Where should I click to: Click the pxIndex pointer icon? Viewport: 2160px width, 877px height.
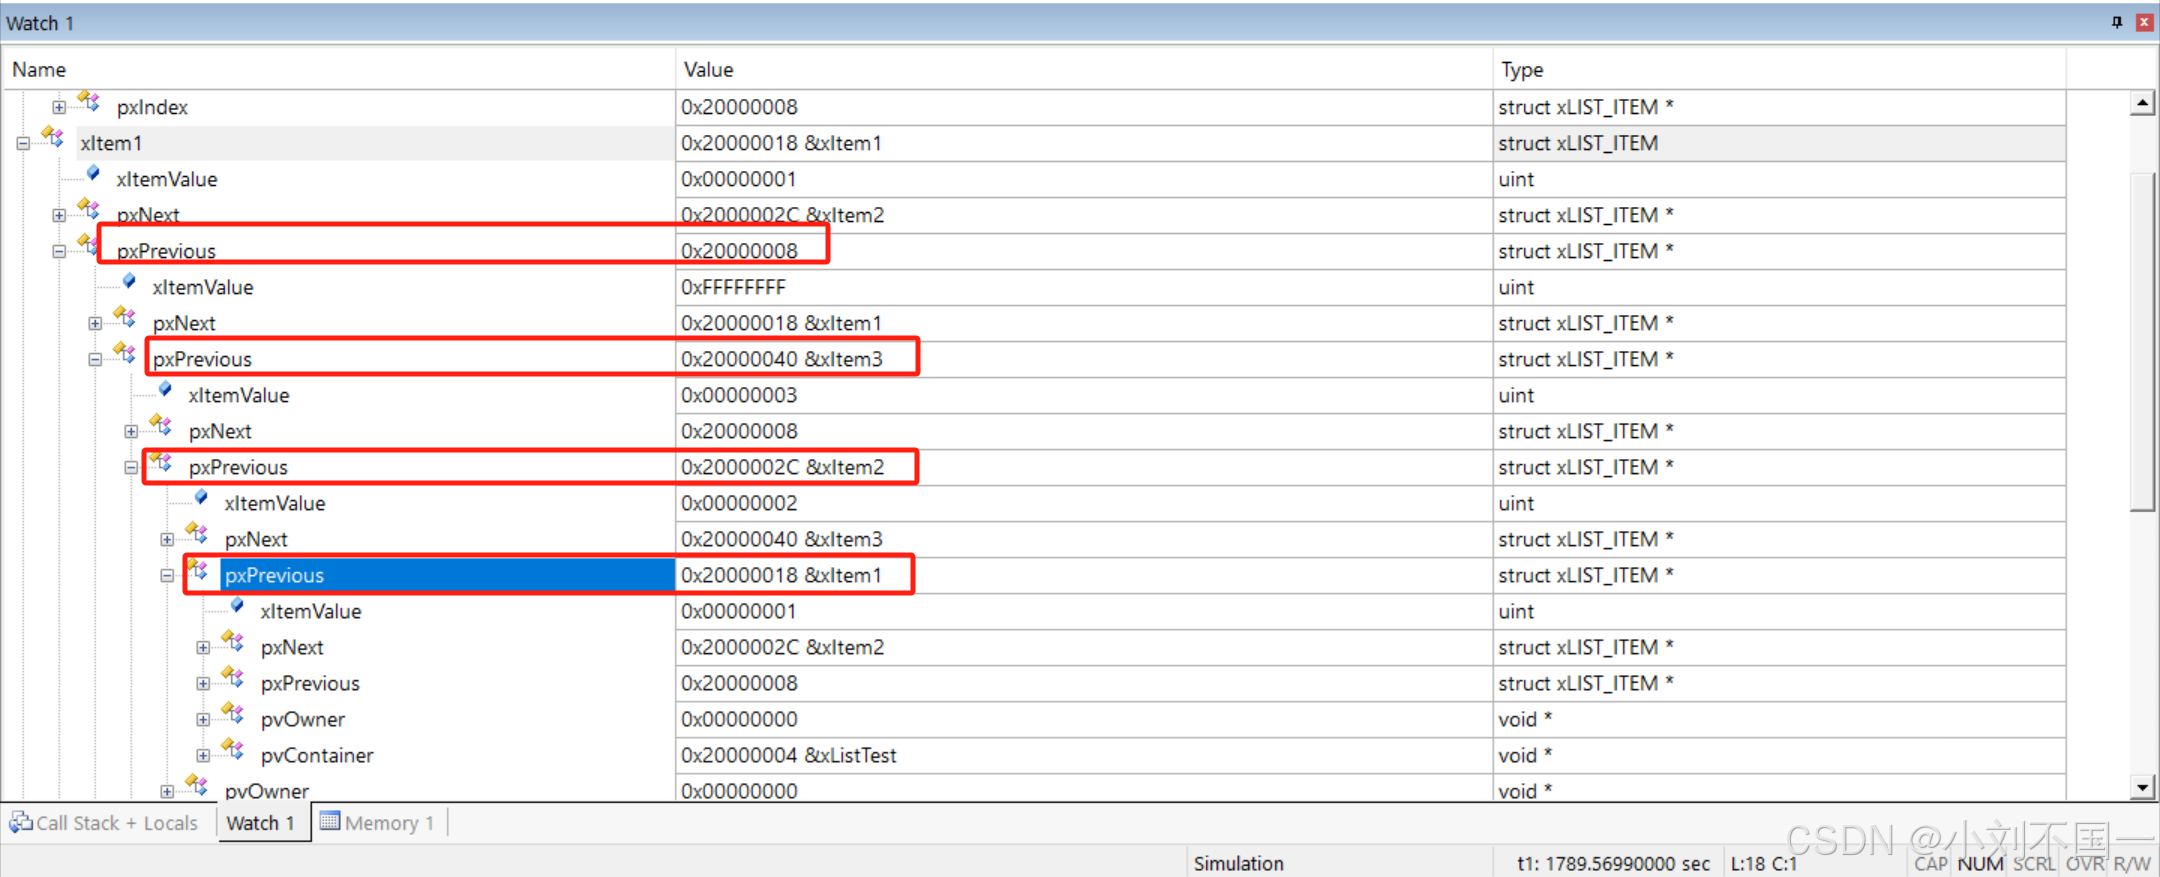tap(89, 102)
